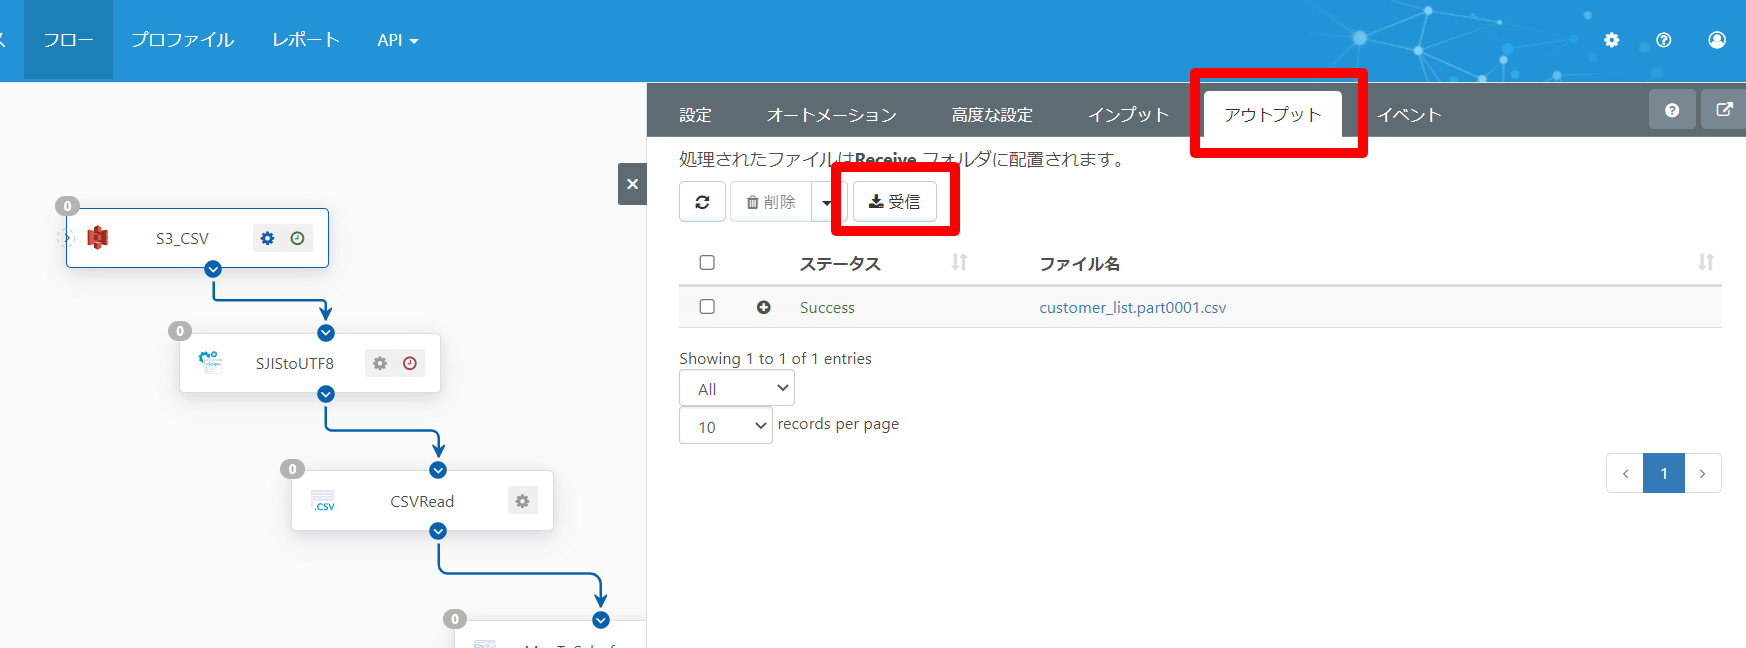Select page 1 in pagination
This screenshot has height=648, width=1746.
click(x=1664, y=473)
